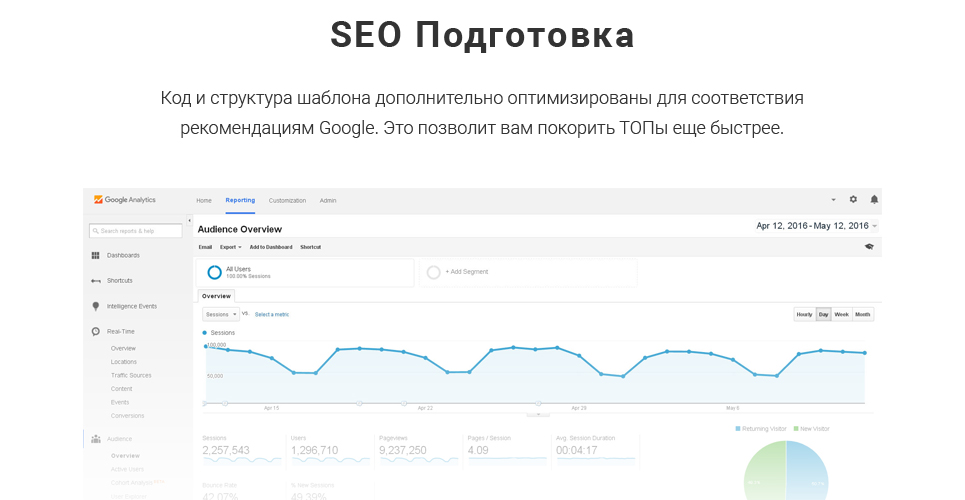The height and width of the screenshot is (500, 965).
Task: Click the Audience people icon
Action: pos(95,439)
